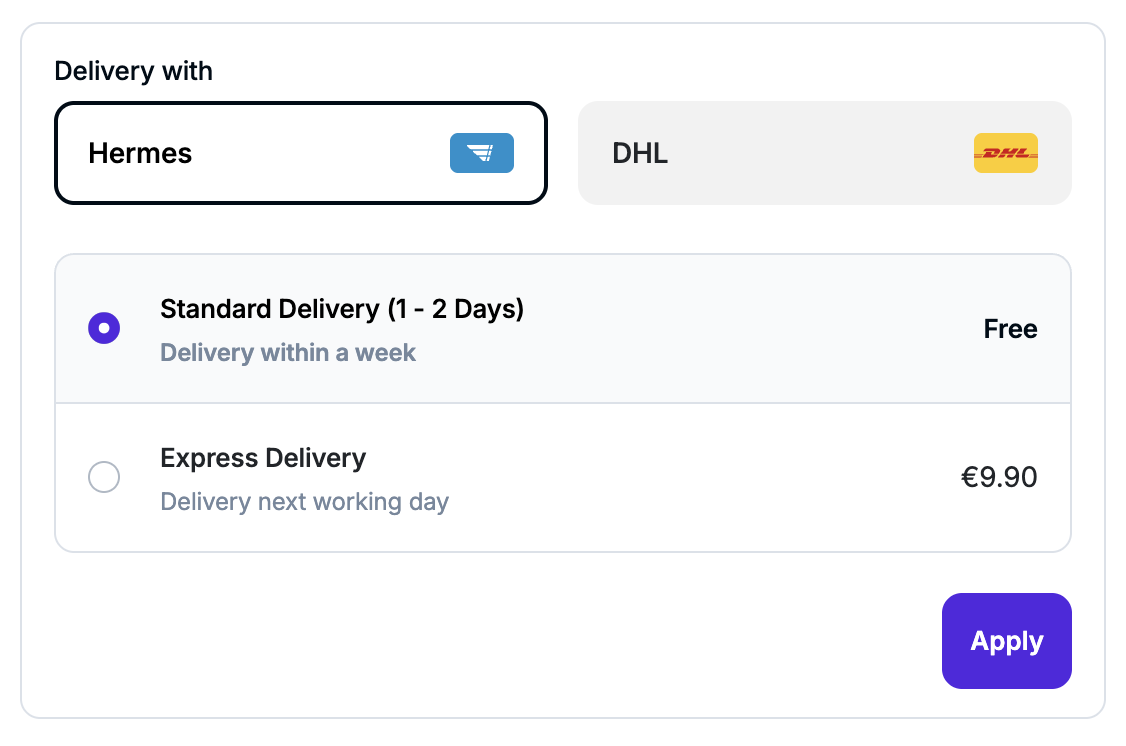Click the €9.90 express price
Viewport: 1126px width, 746px height.
(998, 477)
